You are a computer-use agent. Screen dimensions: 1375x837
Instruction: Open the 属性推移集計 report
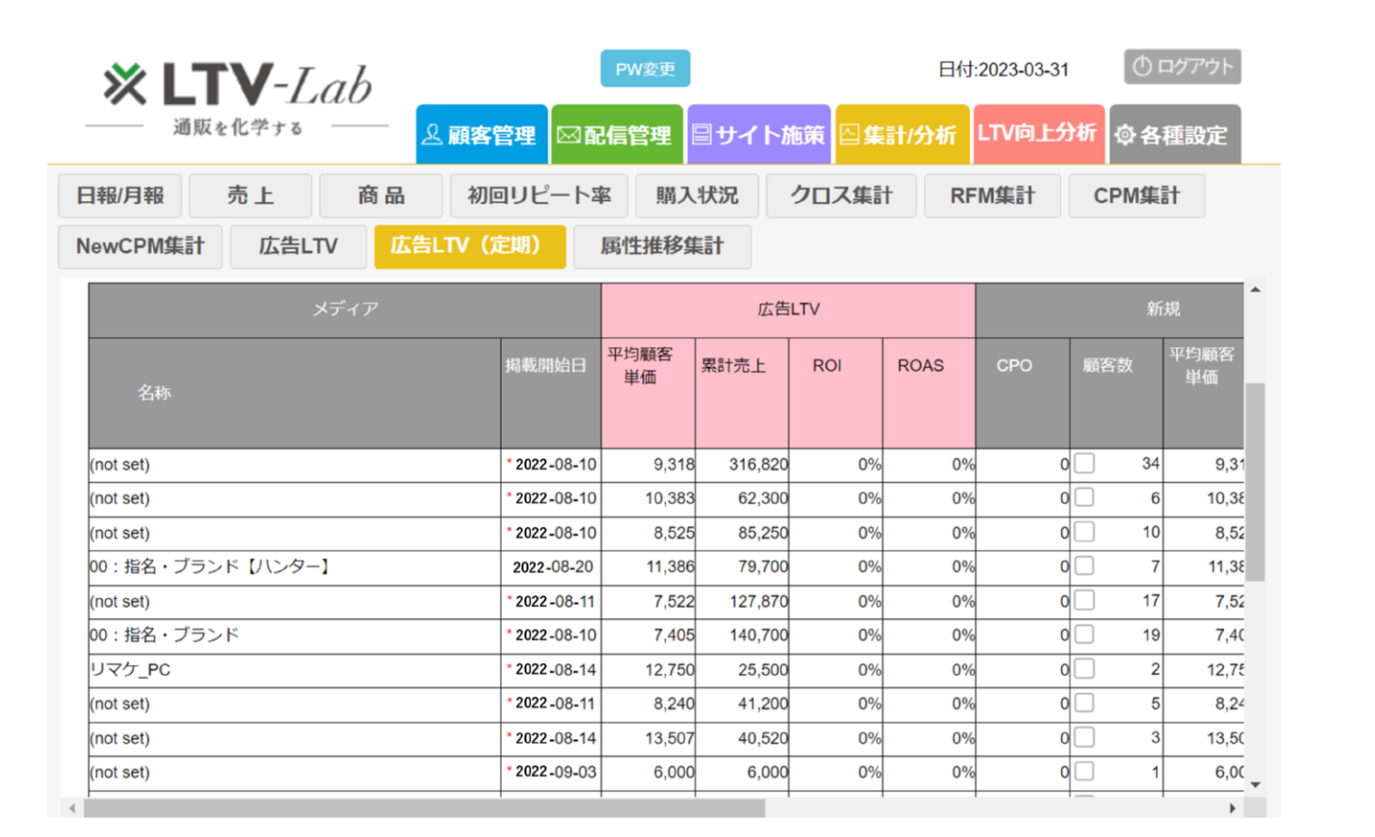pyautogui.click(x=662, y=247)
